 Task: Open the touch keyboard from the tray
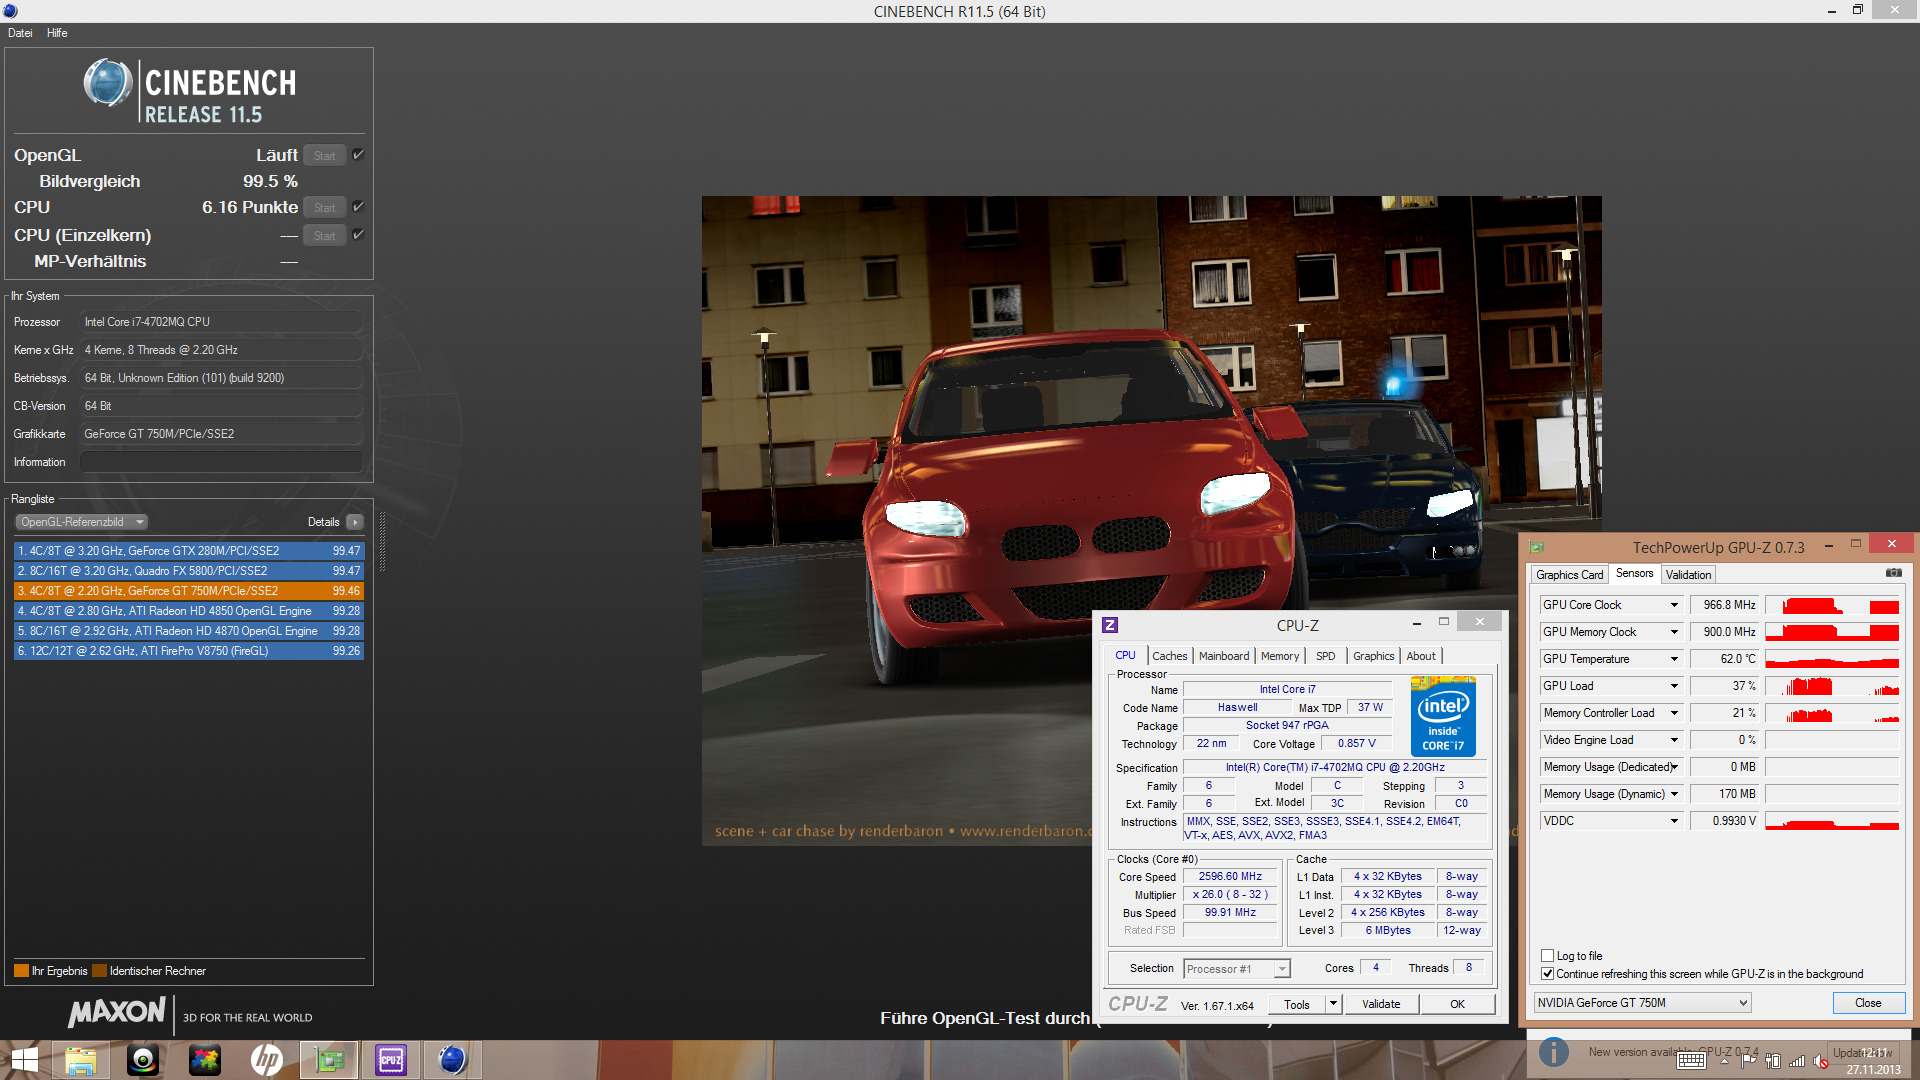coord(1692,1061)
